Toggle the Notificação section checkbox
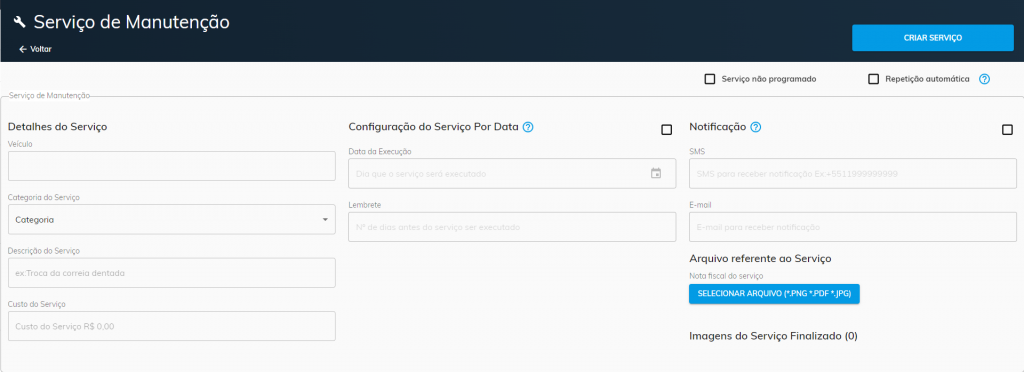The height and width of the screenshot is (372, 1024). coord(1008,130)
